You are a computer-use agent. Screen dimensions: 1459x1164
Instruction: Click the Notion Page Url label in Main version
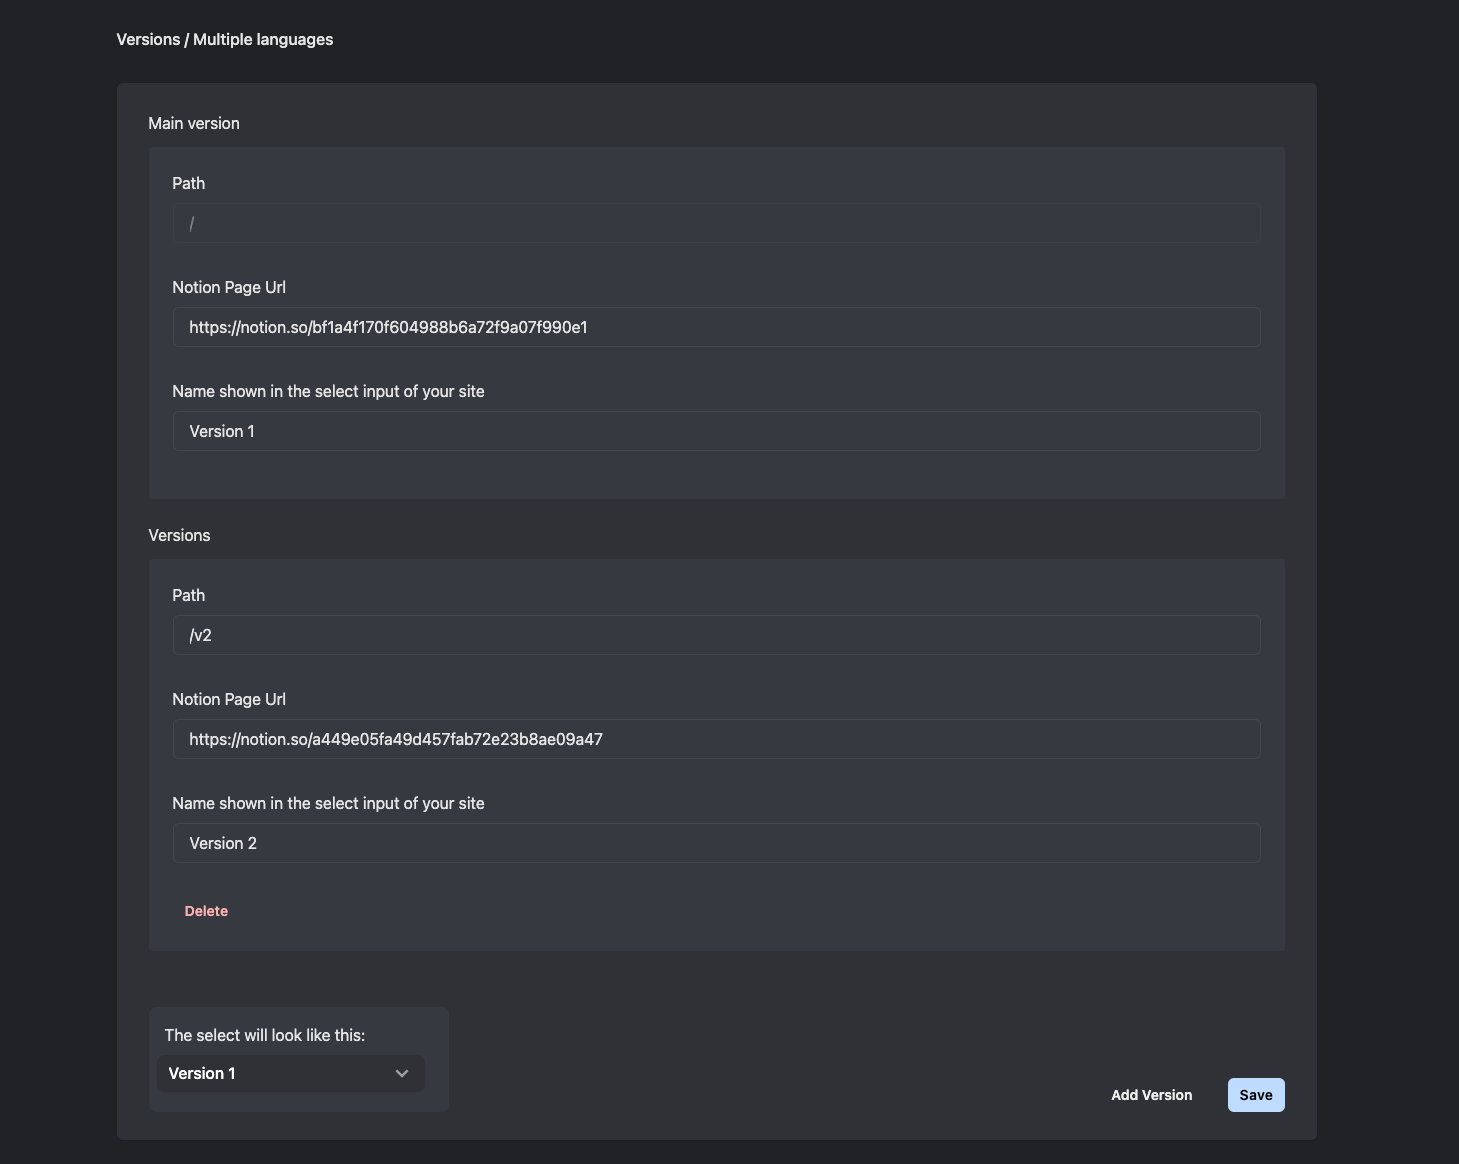pyautogui.click(x=229, y=288)
